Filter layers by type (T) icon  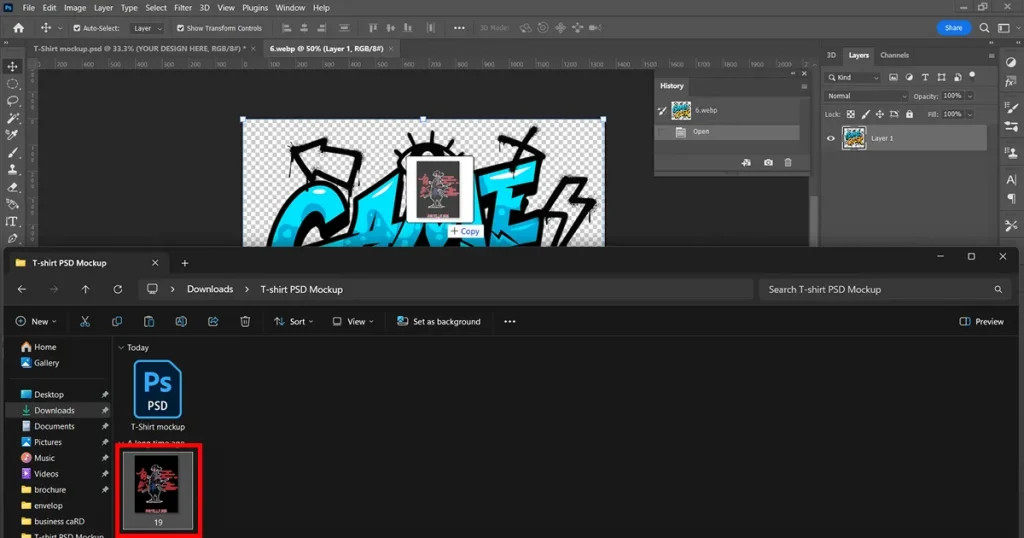point(925,77)
